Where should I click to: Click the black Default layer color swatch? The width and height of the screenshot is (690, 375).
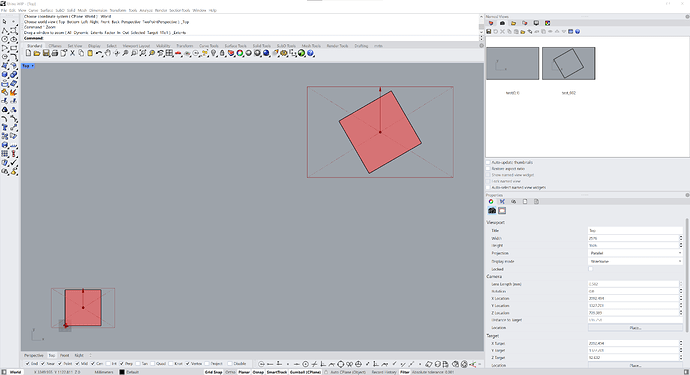122,372
